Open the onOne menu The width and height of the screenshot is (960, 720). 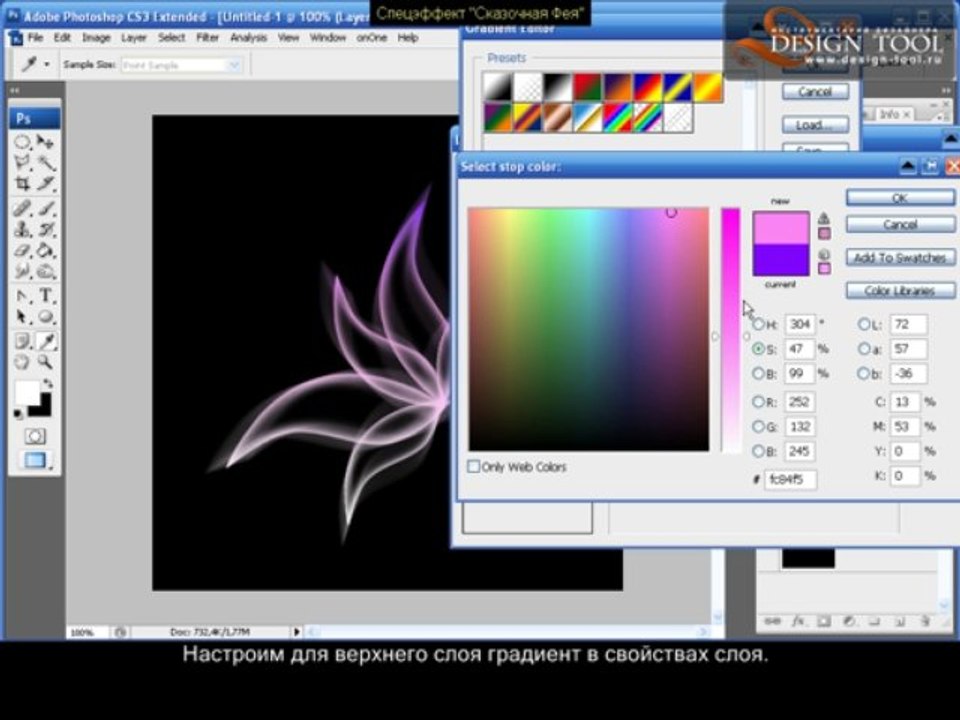372,38
